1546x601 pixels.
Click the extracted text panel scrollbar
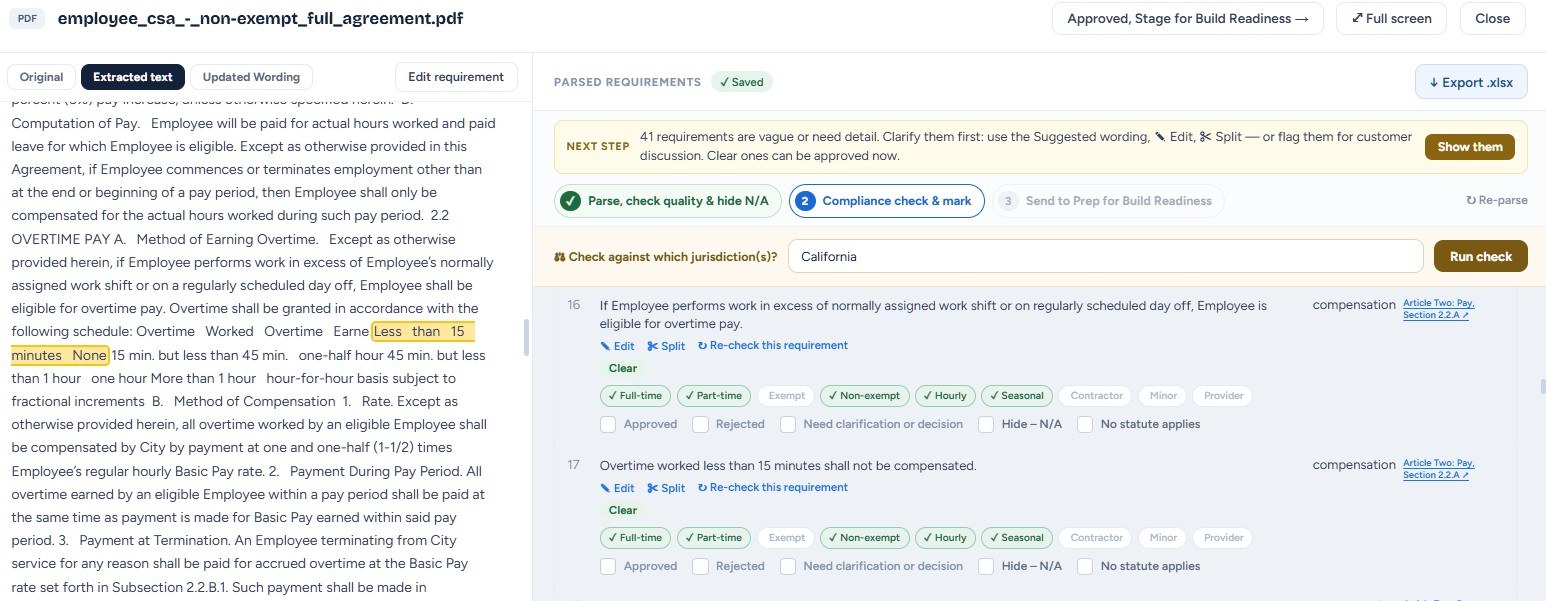tap(526, 337)
